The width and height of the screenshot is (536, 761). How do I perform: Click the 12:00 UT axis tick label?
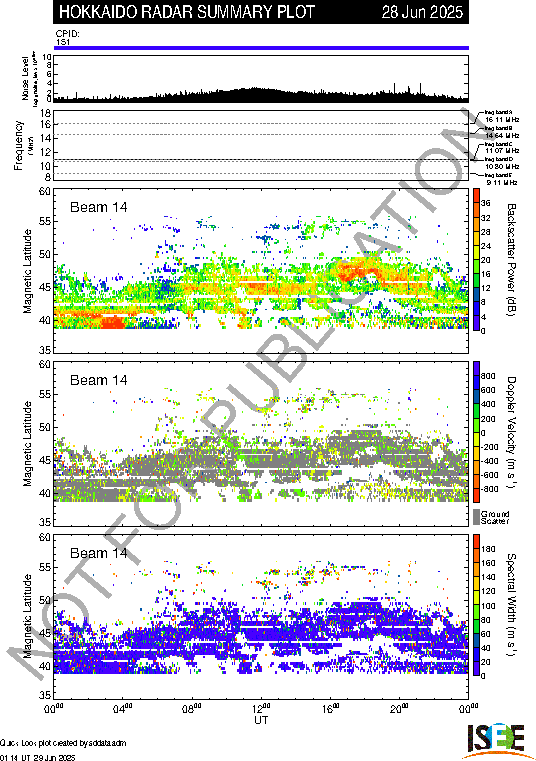[261, 709]
